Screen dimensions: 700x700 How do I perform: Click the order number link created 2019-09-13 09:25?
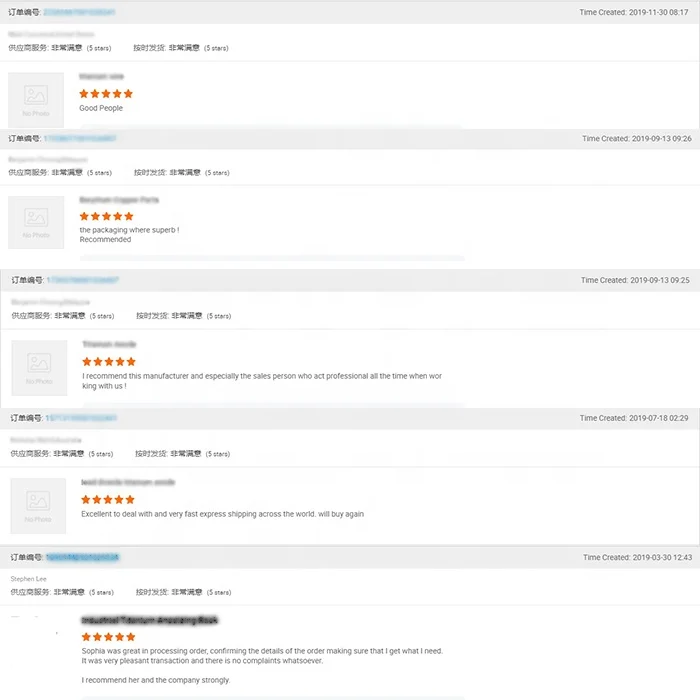coord(83,280)
